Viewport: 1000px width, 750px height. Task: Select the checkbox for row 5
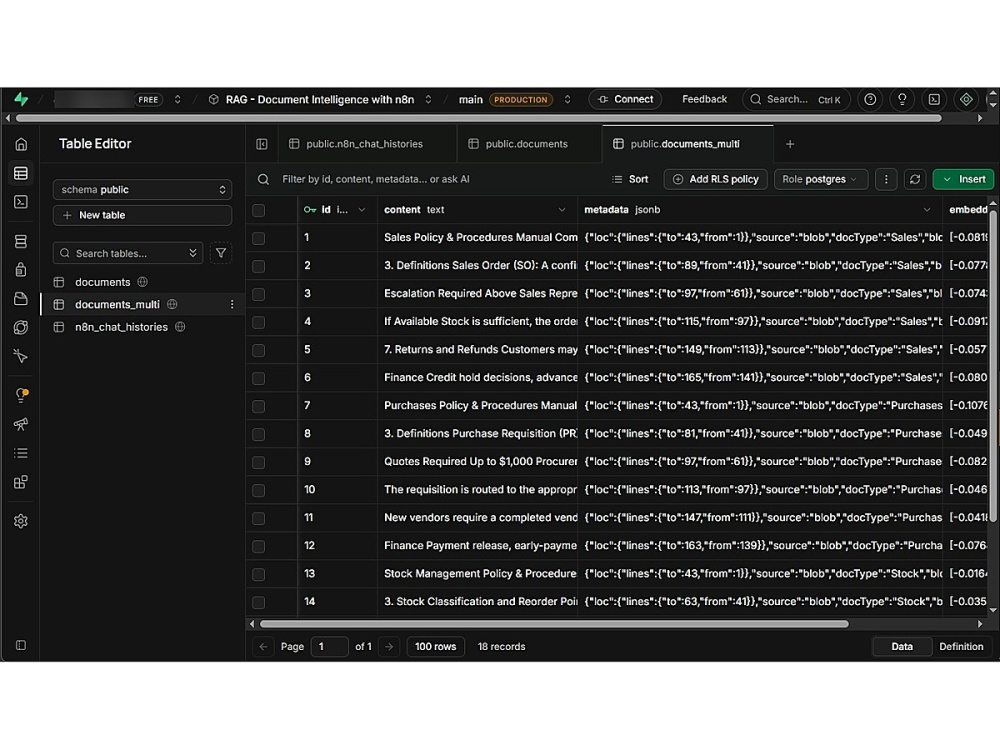click(258, 350)
